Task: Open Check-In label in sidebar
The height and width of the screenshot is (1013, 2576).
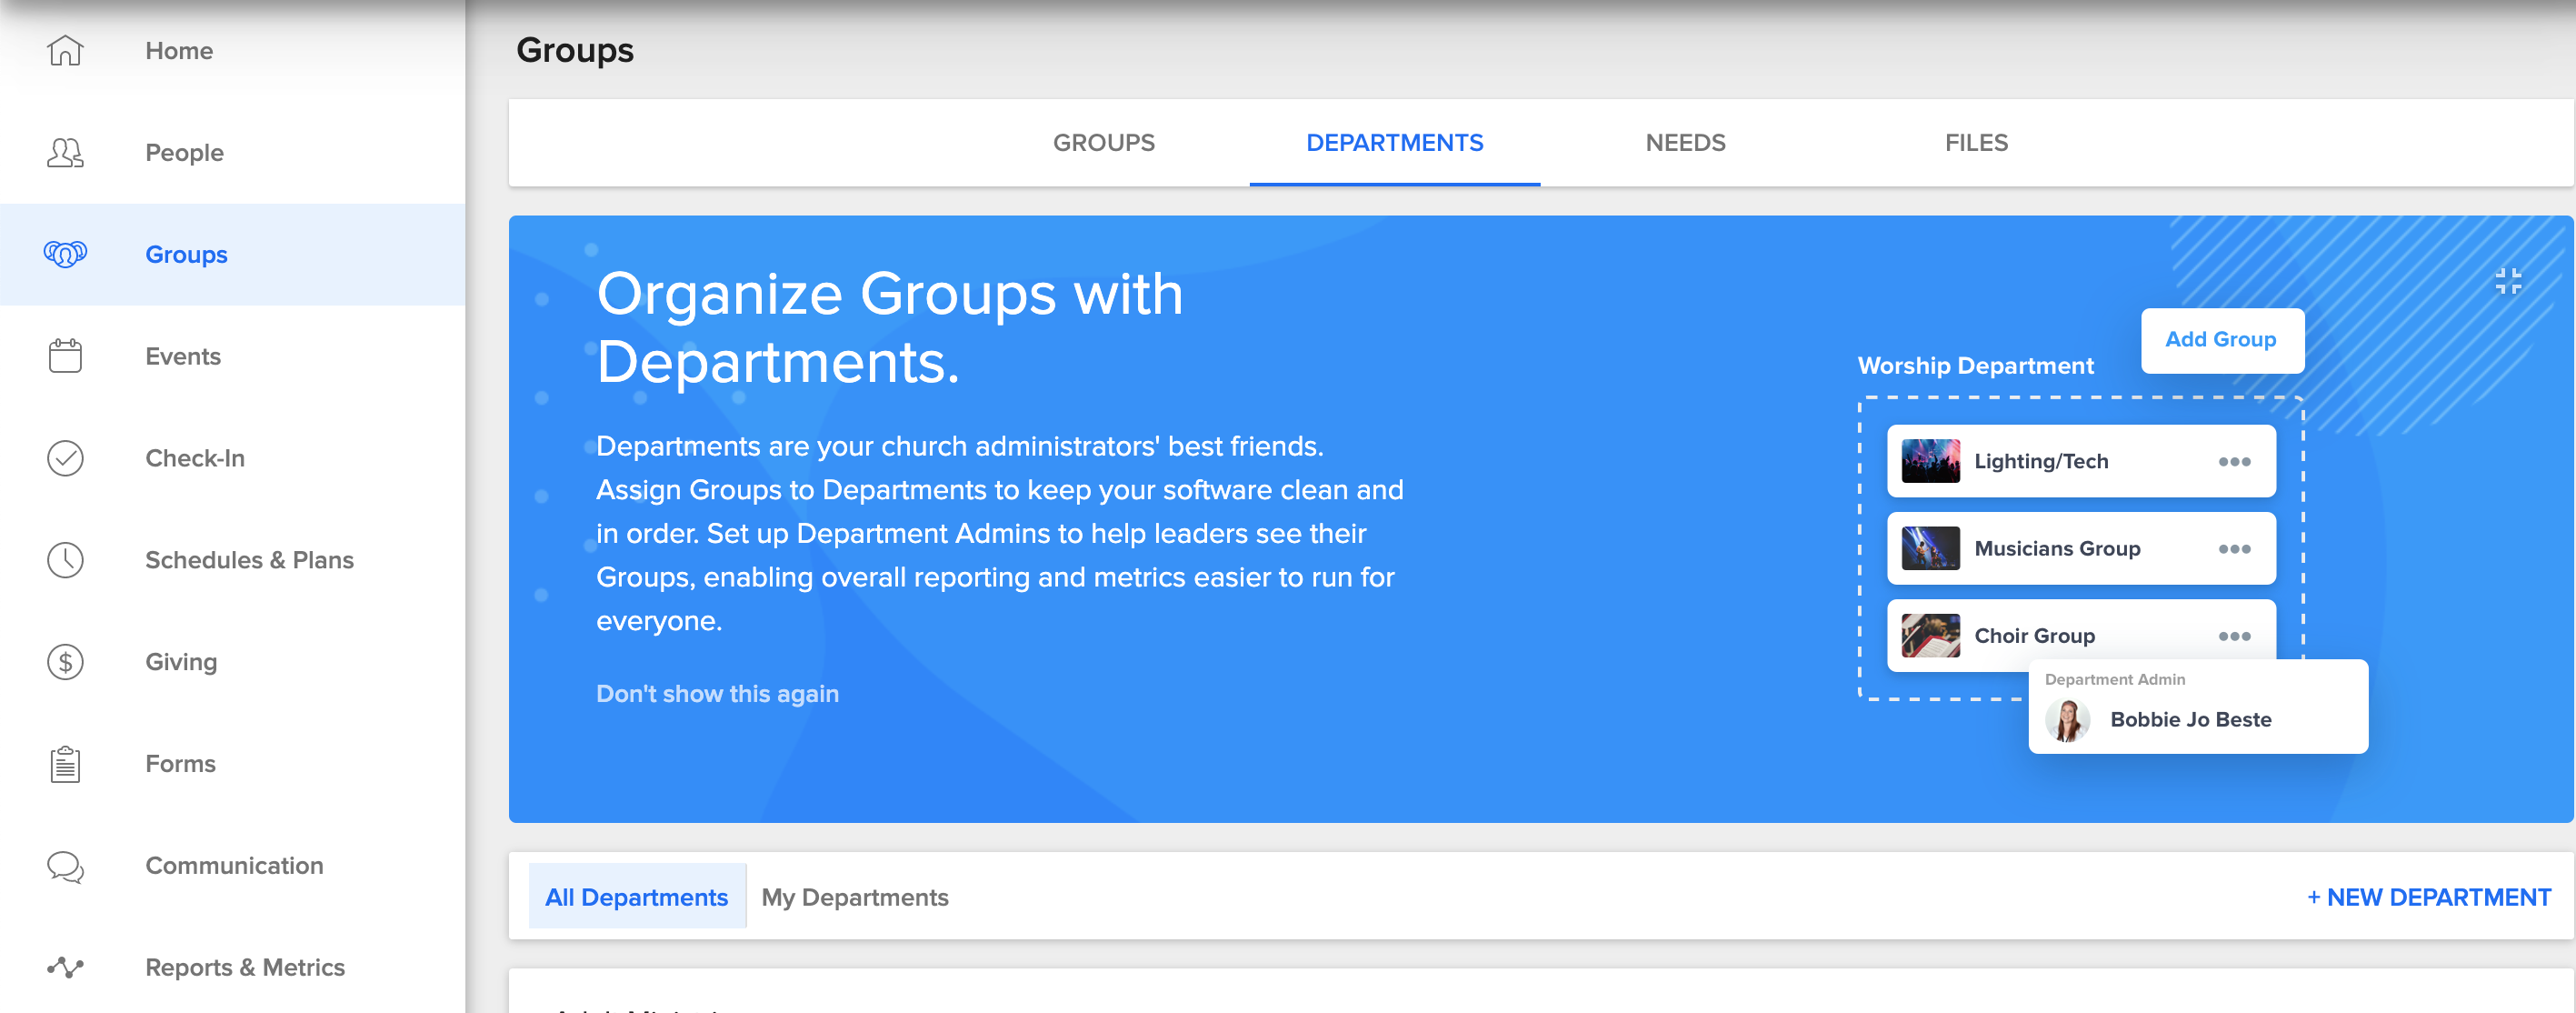Action: click(195, 458)
